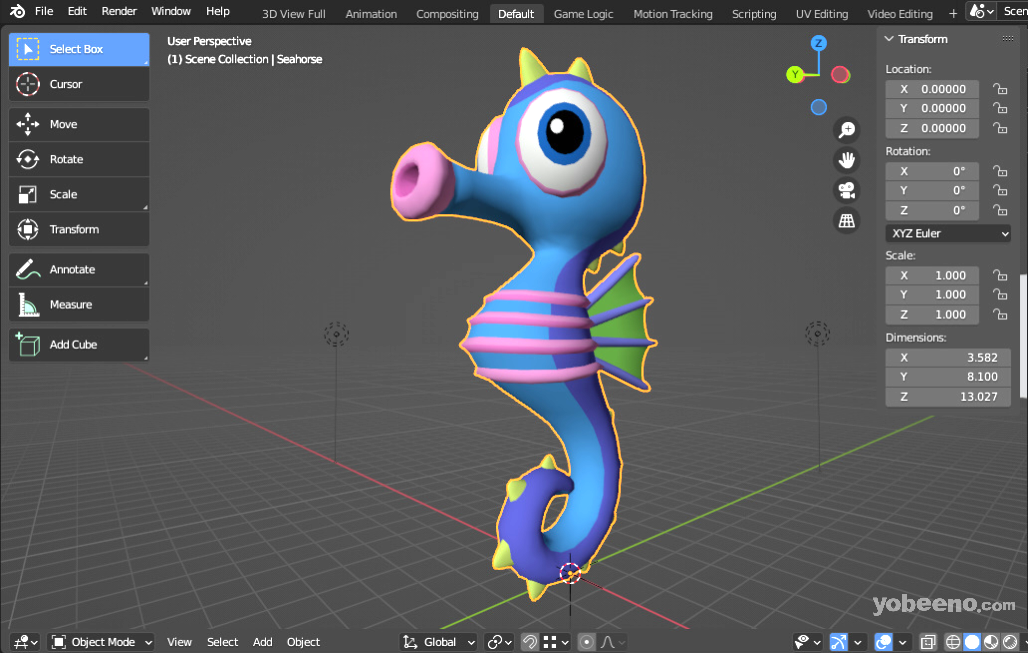Open Transform panel drag-handle dots
This screenshot has height=653, width=1028.
[1008, 39]
